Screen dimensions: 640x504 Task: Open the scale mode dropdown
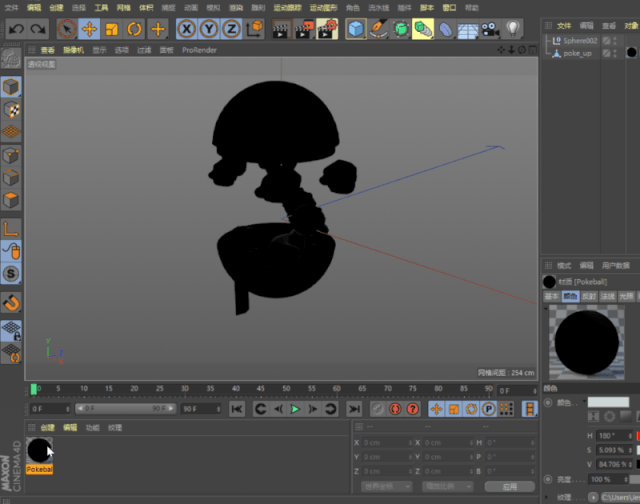(447, 486)
